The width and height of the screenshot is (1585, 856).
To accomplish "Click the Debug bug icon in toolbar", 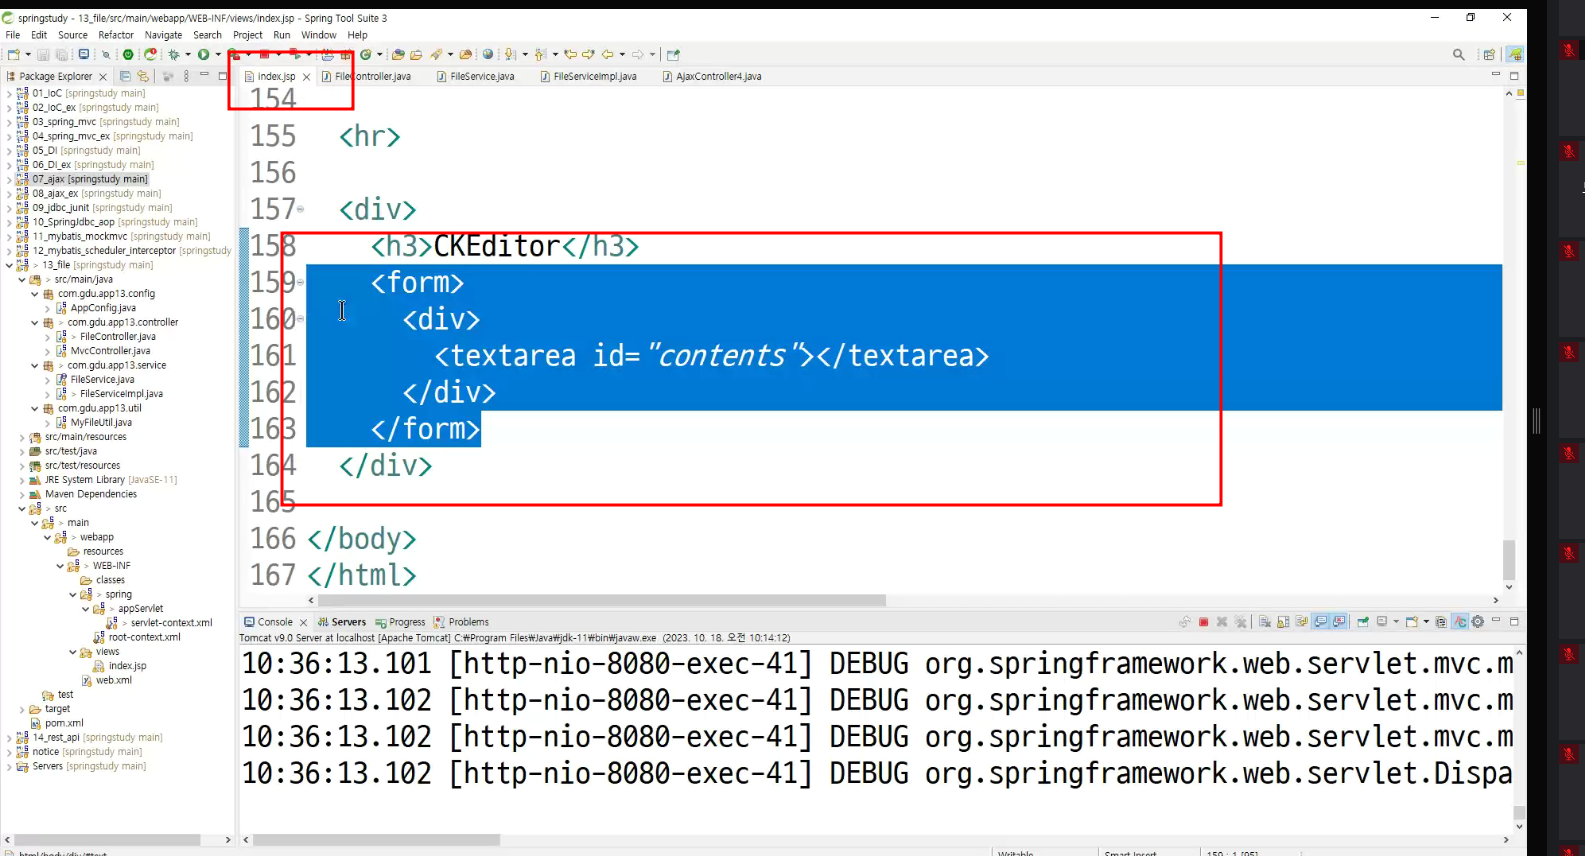I will click(173, 54).
